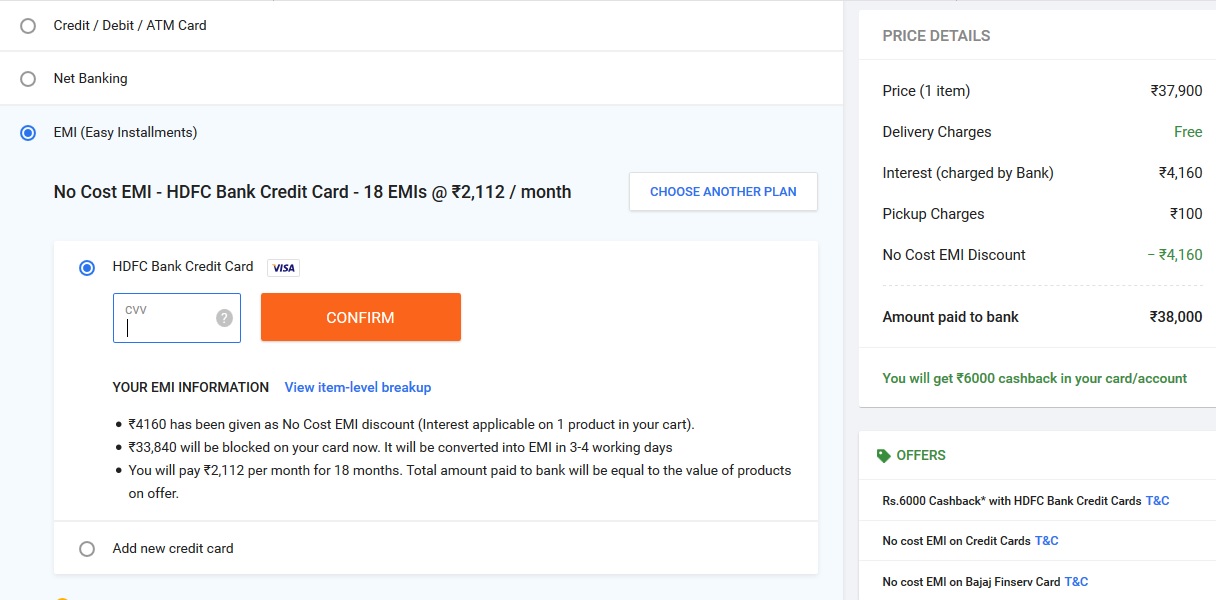Click the Offers tag icon
Screen dimensions: 1216x600
(883, 456)
